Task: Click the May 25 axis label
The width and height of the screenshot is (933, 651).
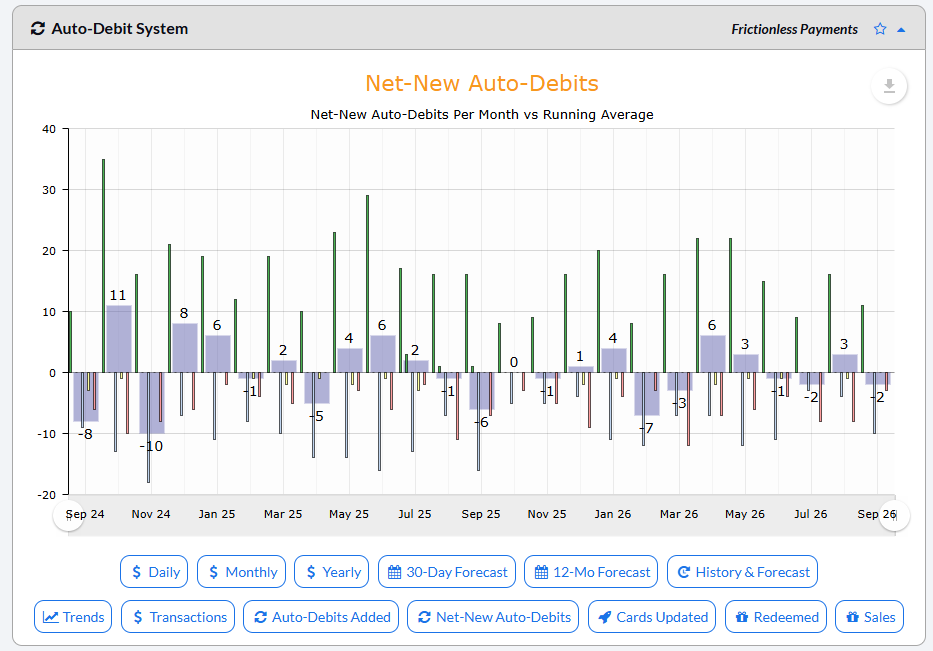Action: click(349, 514)
